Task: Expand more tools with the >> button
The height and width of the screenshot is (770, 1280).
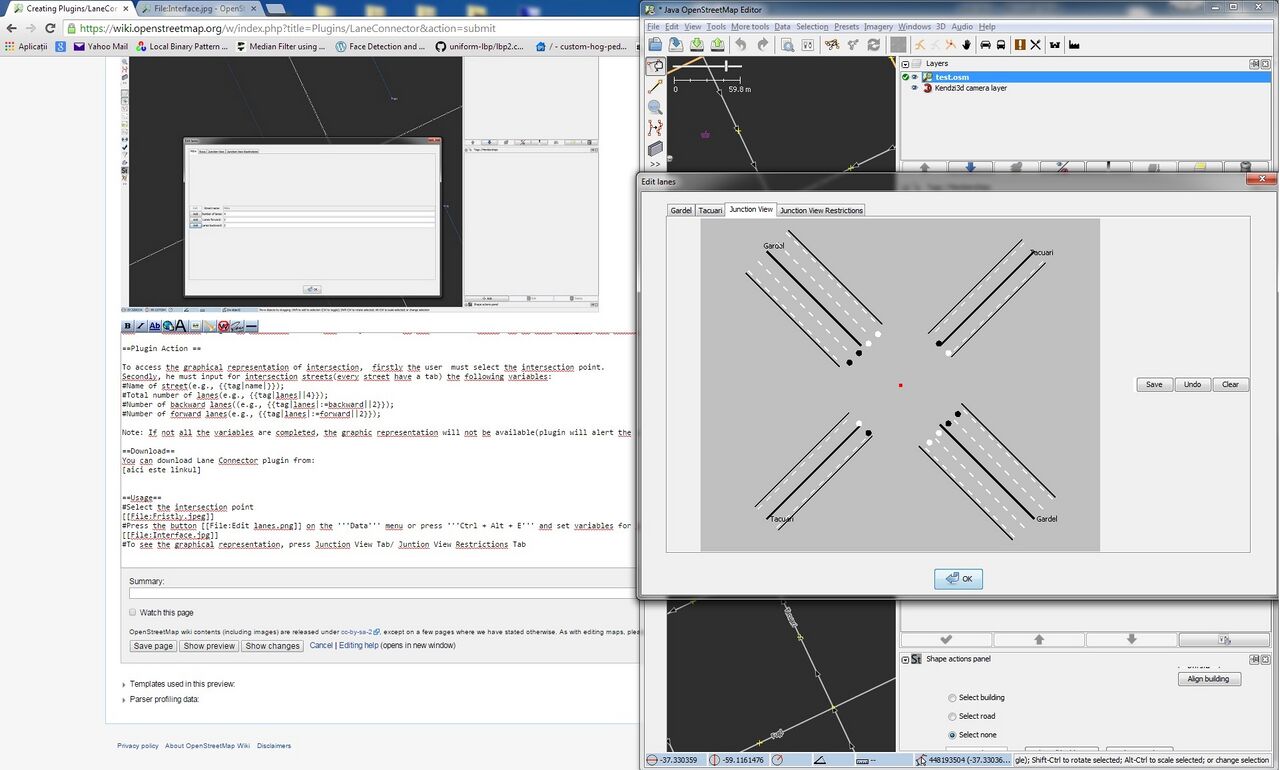Action: click(655, 164)
